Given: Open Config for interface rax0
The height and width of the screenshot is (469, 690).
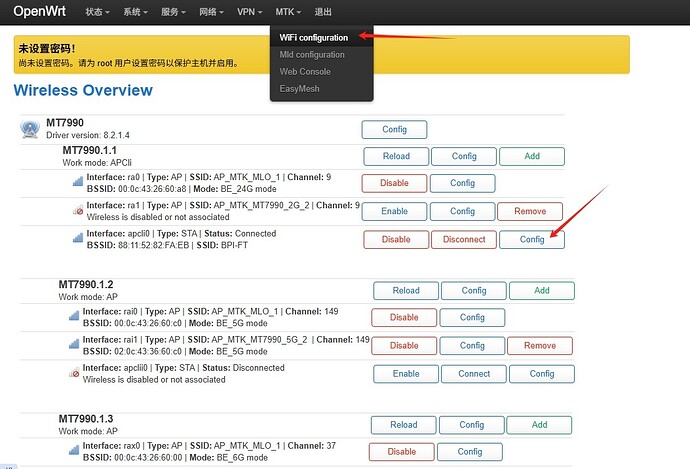Looking at the screenshot, I should 470,452.
